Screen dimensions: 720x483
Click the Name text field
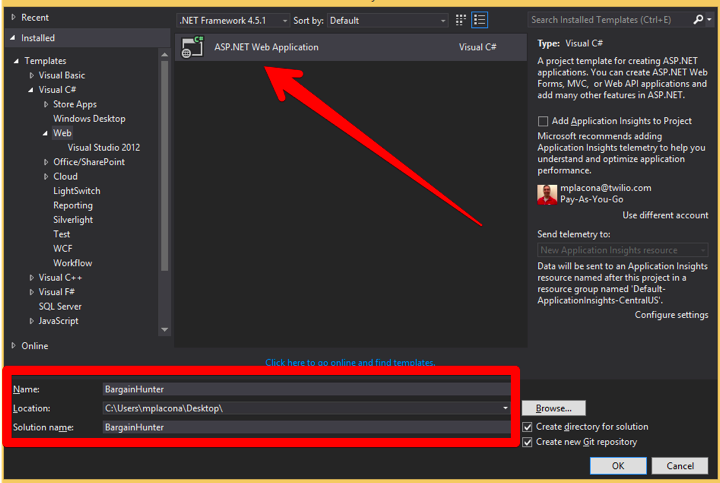tap(306, 389)
